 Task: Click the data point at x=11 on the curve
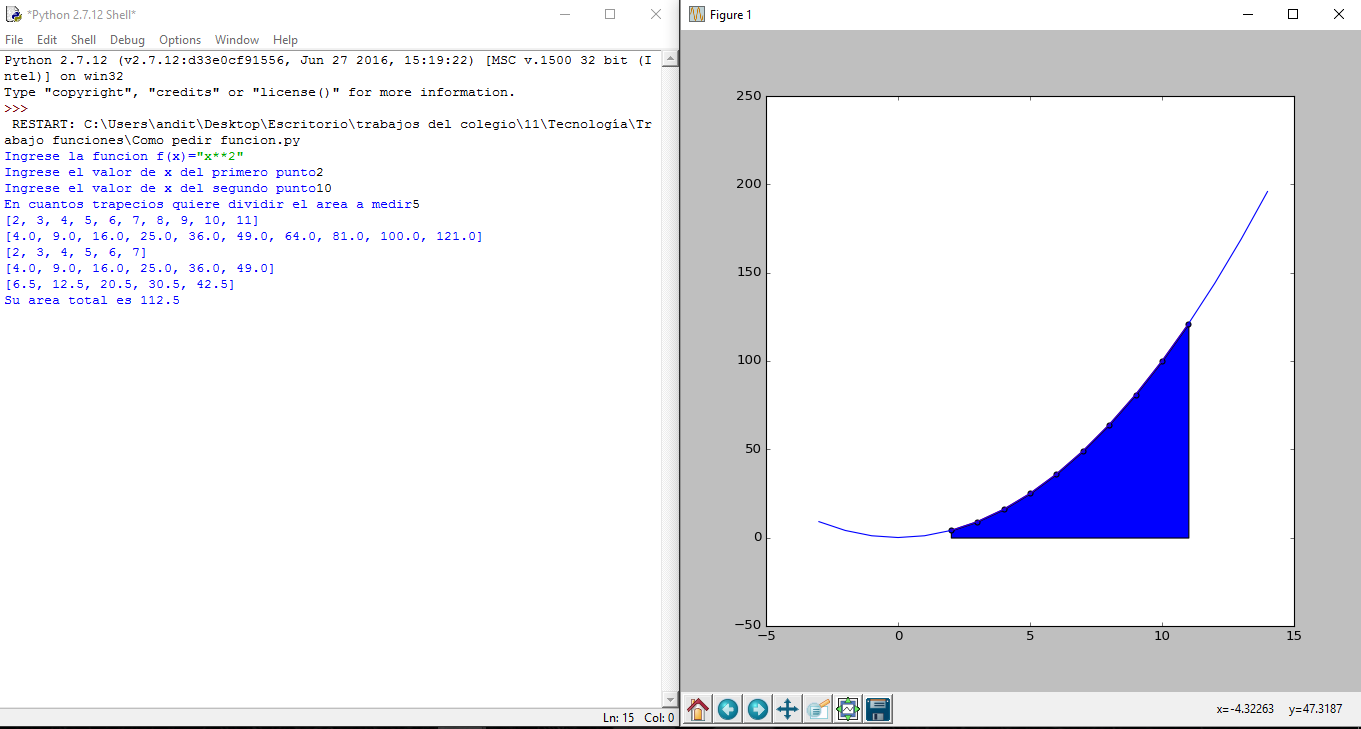(1188, 324)
